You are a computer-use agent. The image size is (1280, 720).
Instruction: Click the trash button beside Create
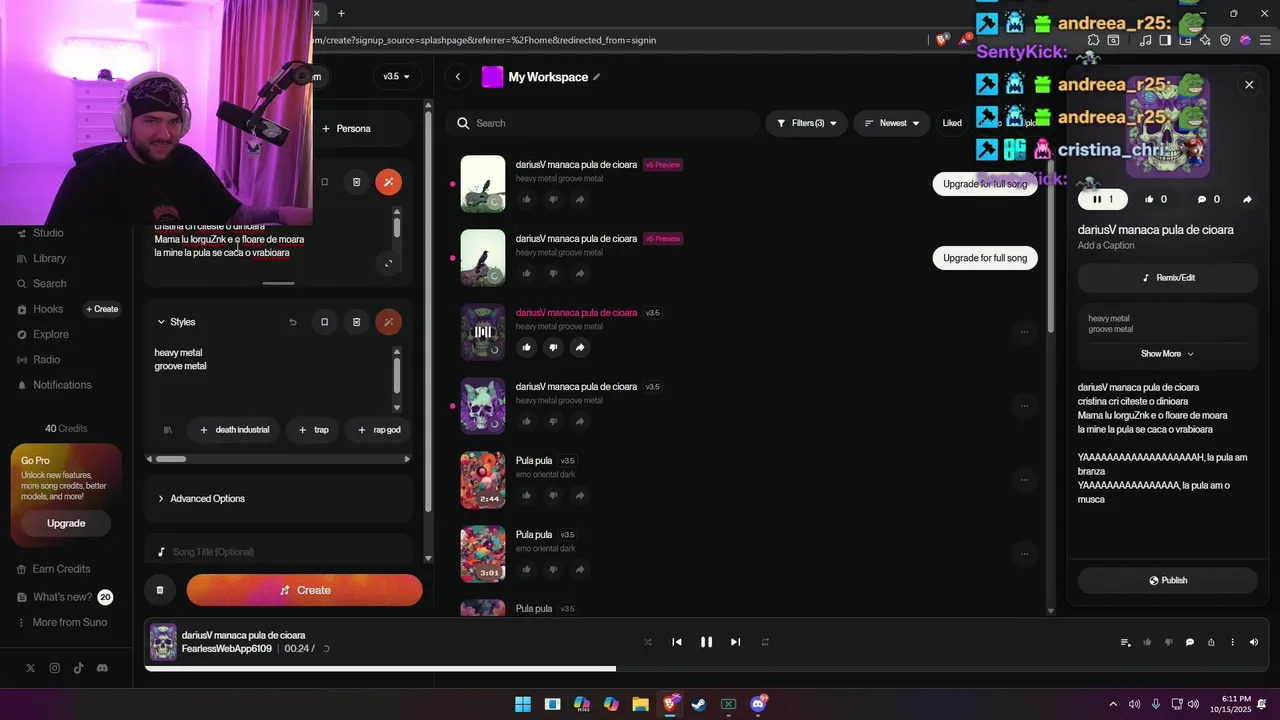159,590
